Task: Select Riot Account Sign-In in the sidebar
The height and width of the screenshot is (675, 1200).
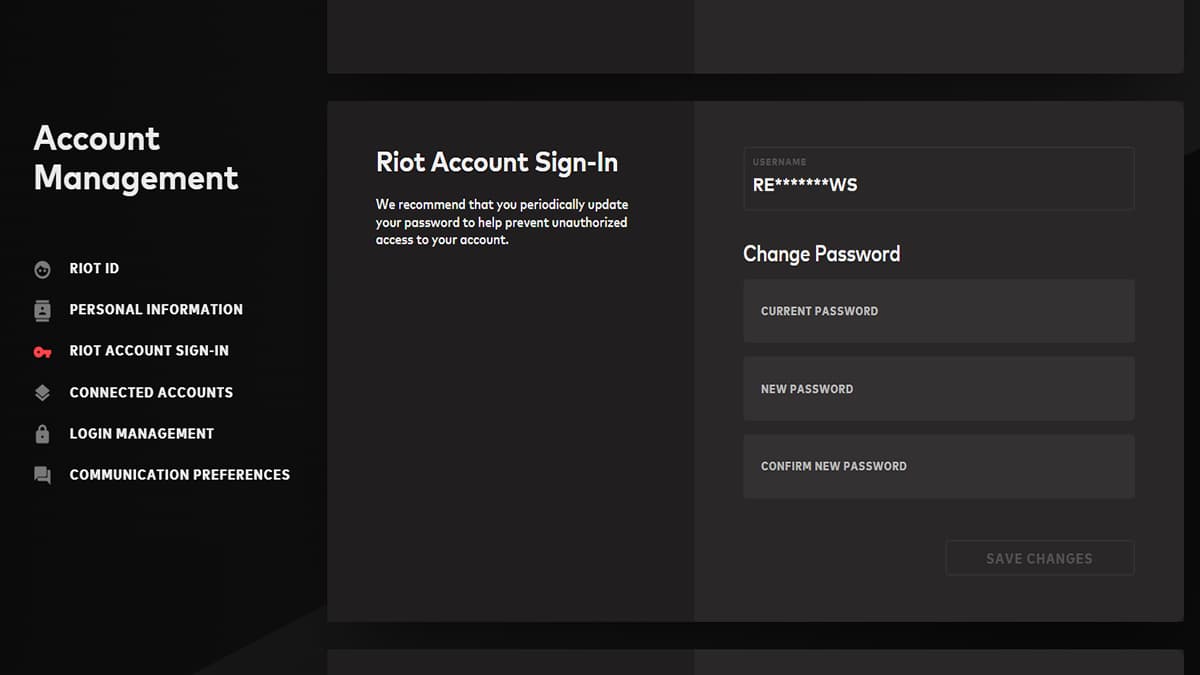Action: (149, 350)
